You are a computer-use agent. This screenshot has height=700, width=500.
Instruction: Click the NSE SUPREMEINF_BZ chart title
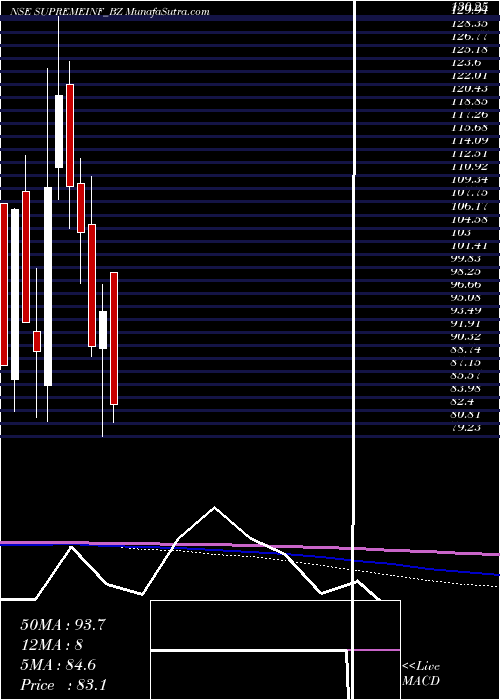click(110, 12)
